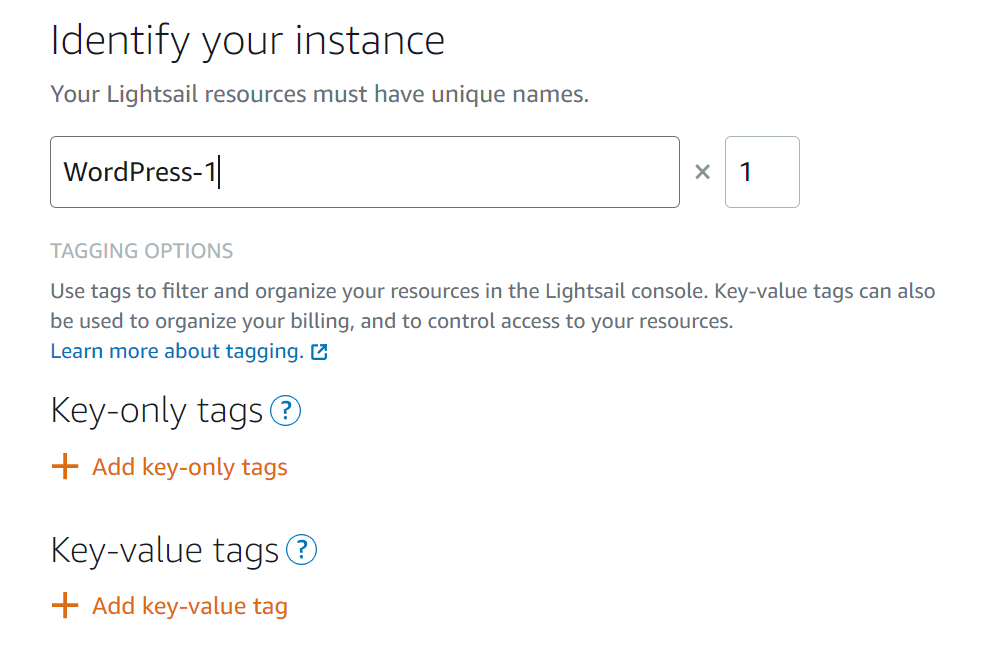Select the Add key-value tag text link
Image resolution: width=1000 pixels, height=658 pixels.
click(x=189, y=606)
